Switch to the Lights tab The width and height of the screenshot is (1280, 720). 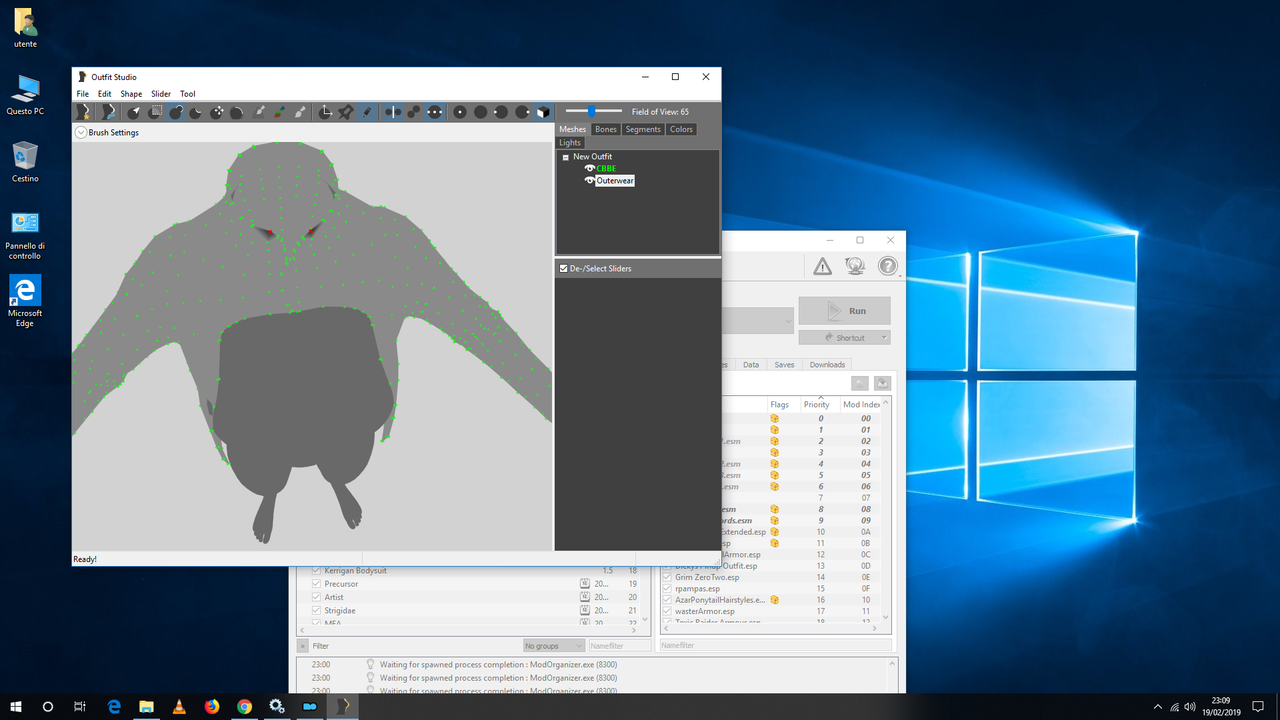click(x=570, y=143)
